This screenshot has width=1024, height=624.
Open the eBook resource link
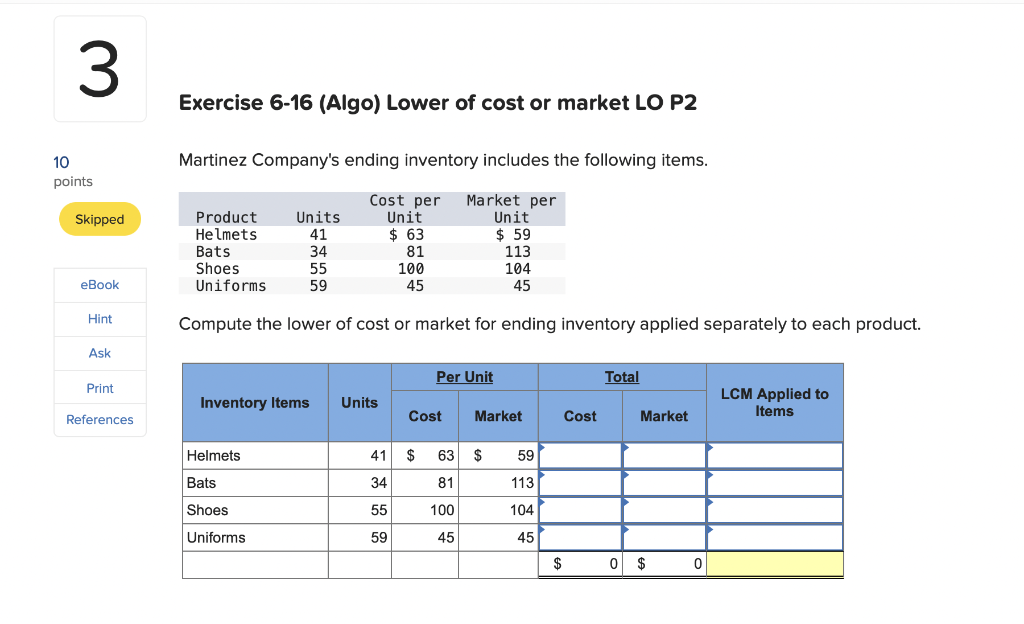(x=99, y=284)
